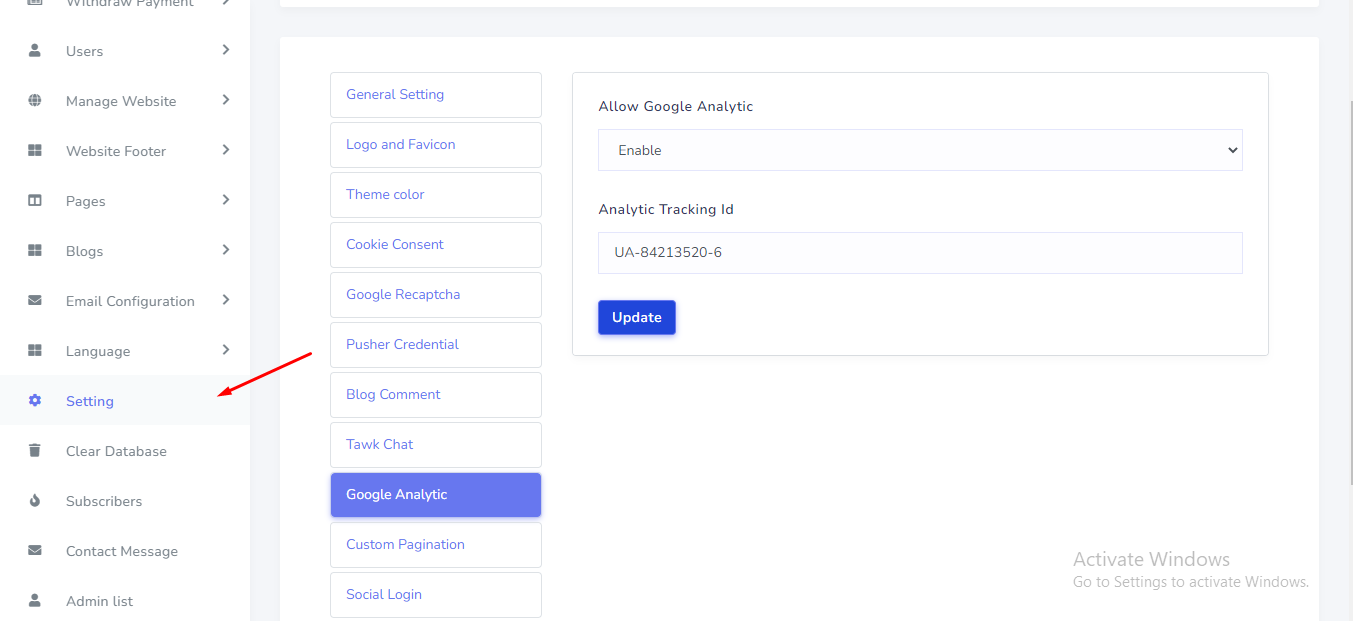This screenshot has height=621, width=1353.
Task: Select the Theme color tab
Action: 435,195
